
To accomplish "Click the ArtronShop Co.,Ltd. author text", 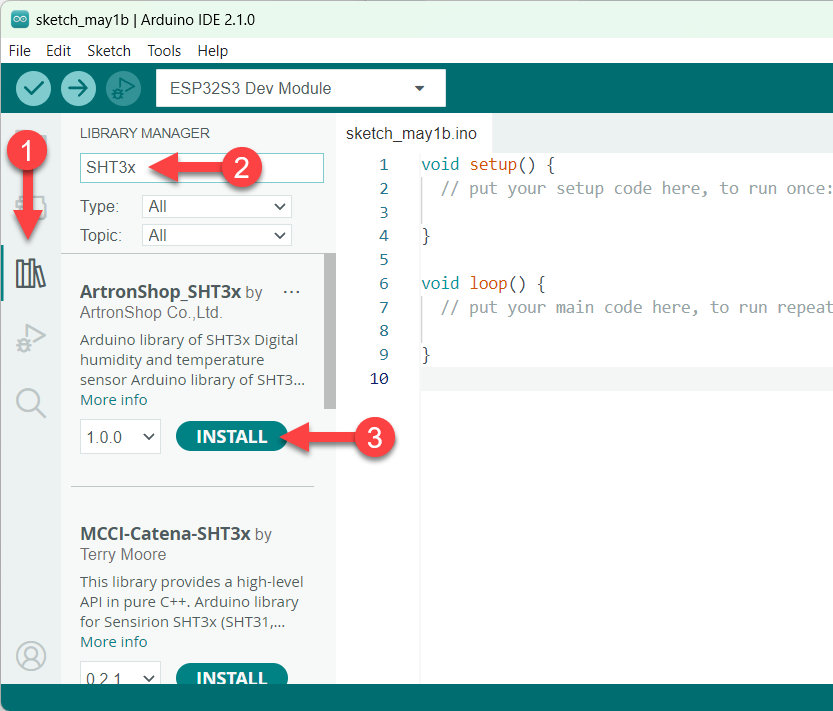I will click(151, 312).
